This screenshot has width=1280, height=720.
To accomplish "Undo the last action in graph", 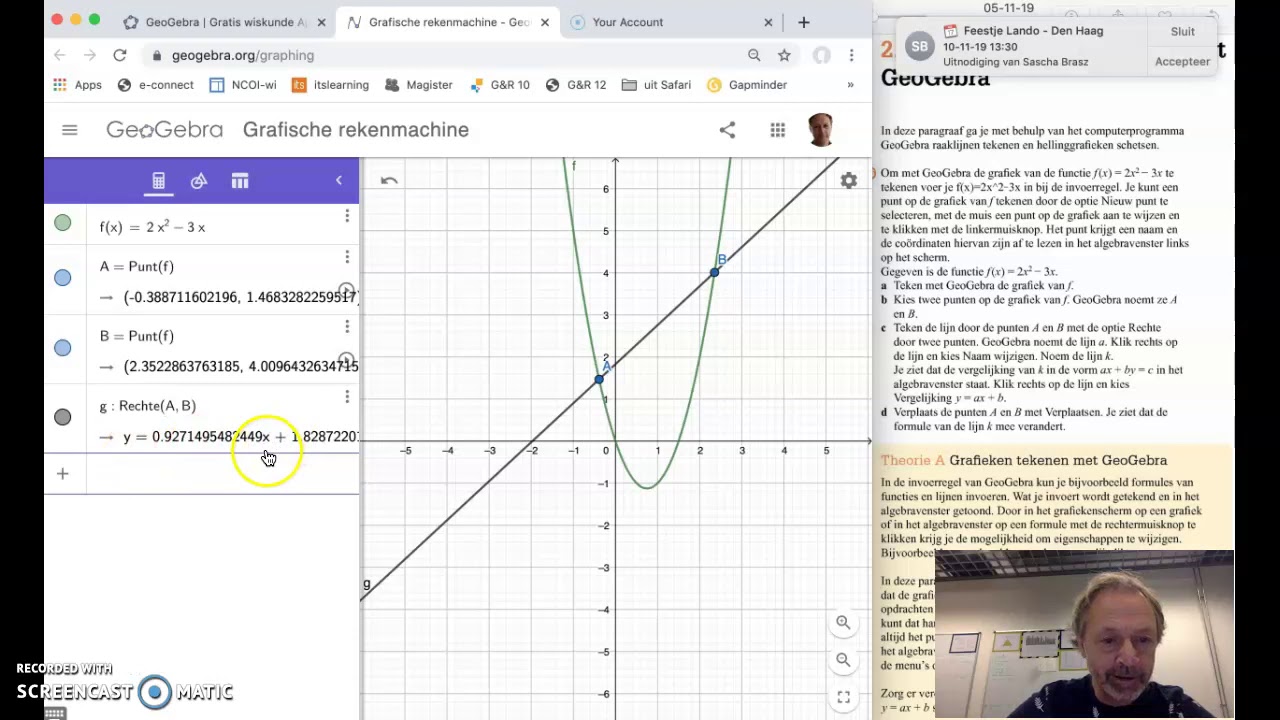I will click(x=389, y=181).
